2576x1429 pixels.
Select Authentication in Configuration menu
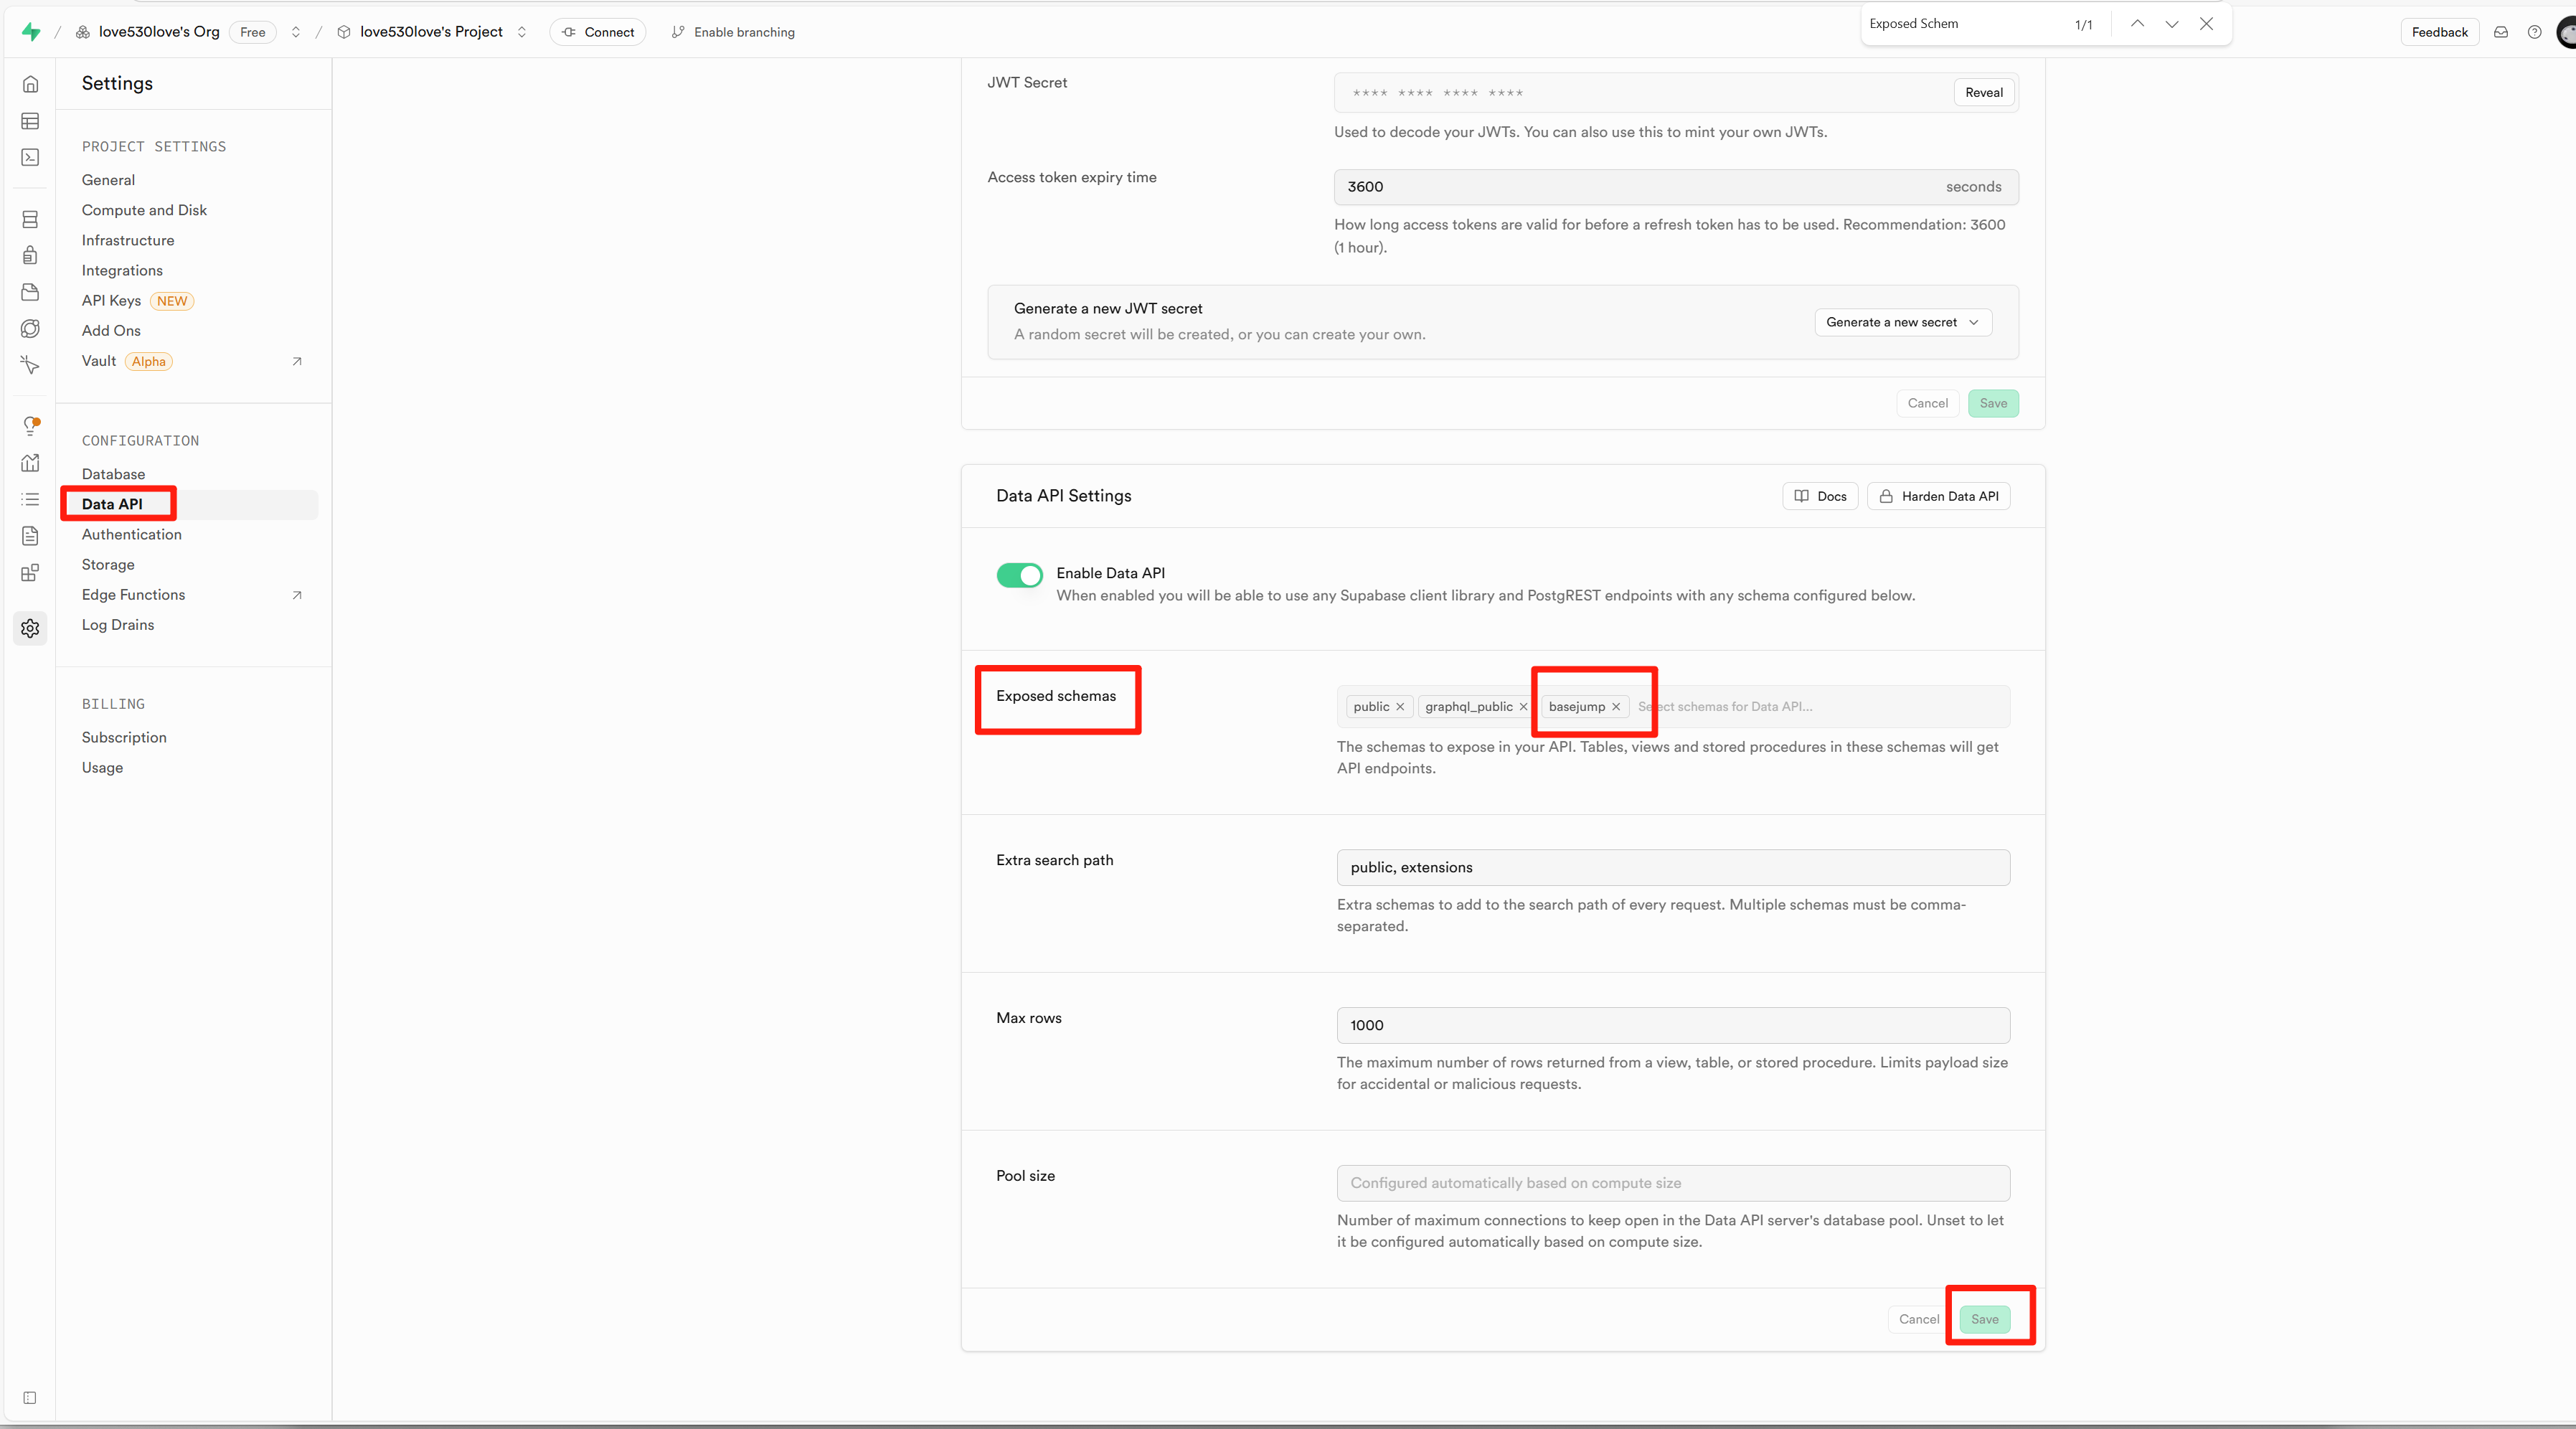pos(132,534)
